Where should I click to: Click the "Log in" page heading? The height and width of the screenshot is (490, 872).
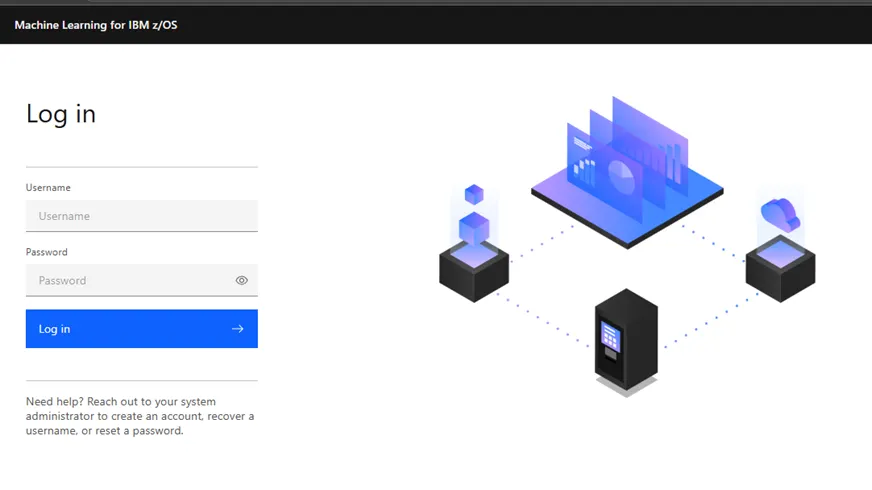[x=61, y=115]
